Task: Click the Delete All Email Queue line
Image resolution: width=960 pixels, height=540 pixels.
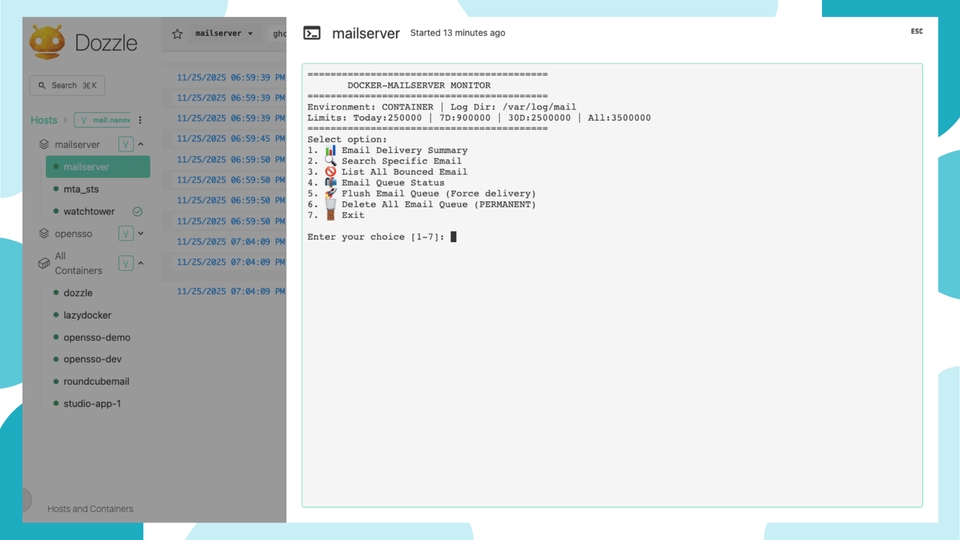Action: [x=422, y=204]
